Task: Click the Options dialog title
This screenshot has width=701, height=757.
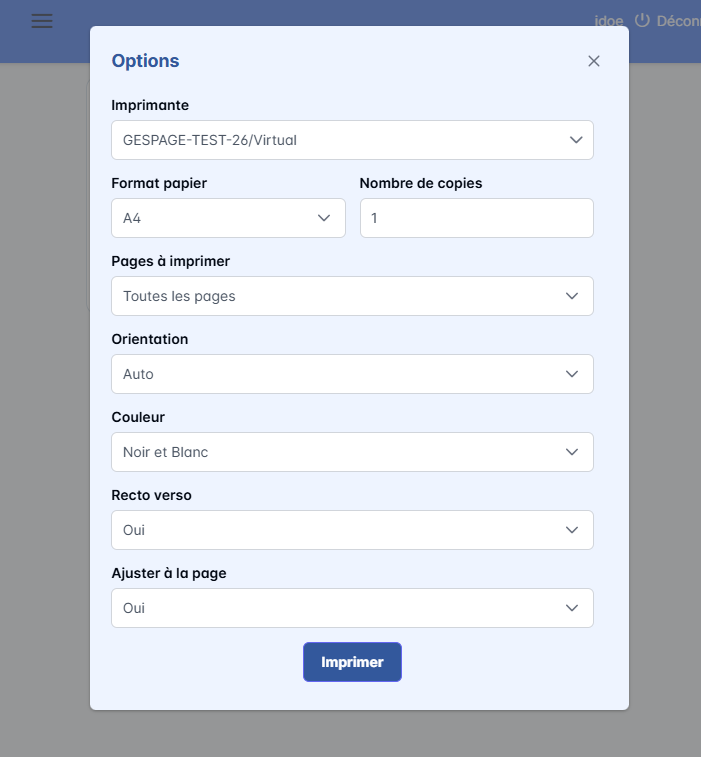Action: [x=145, y=61]
